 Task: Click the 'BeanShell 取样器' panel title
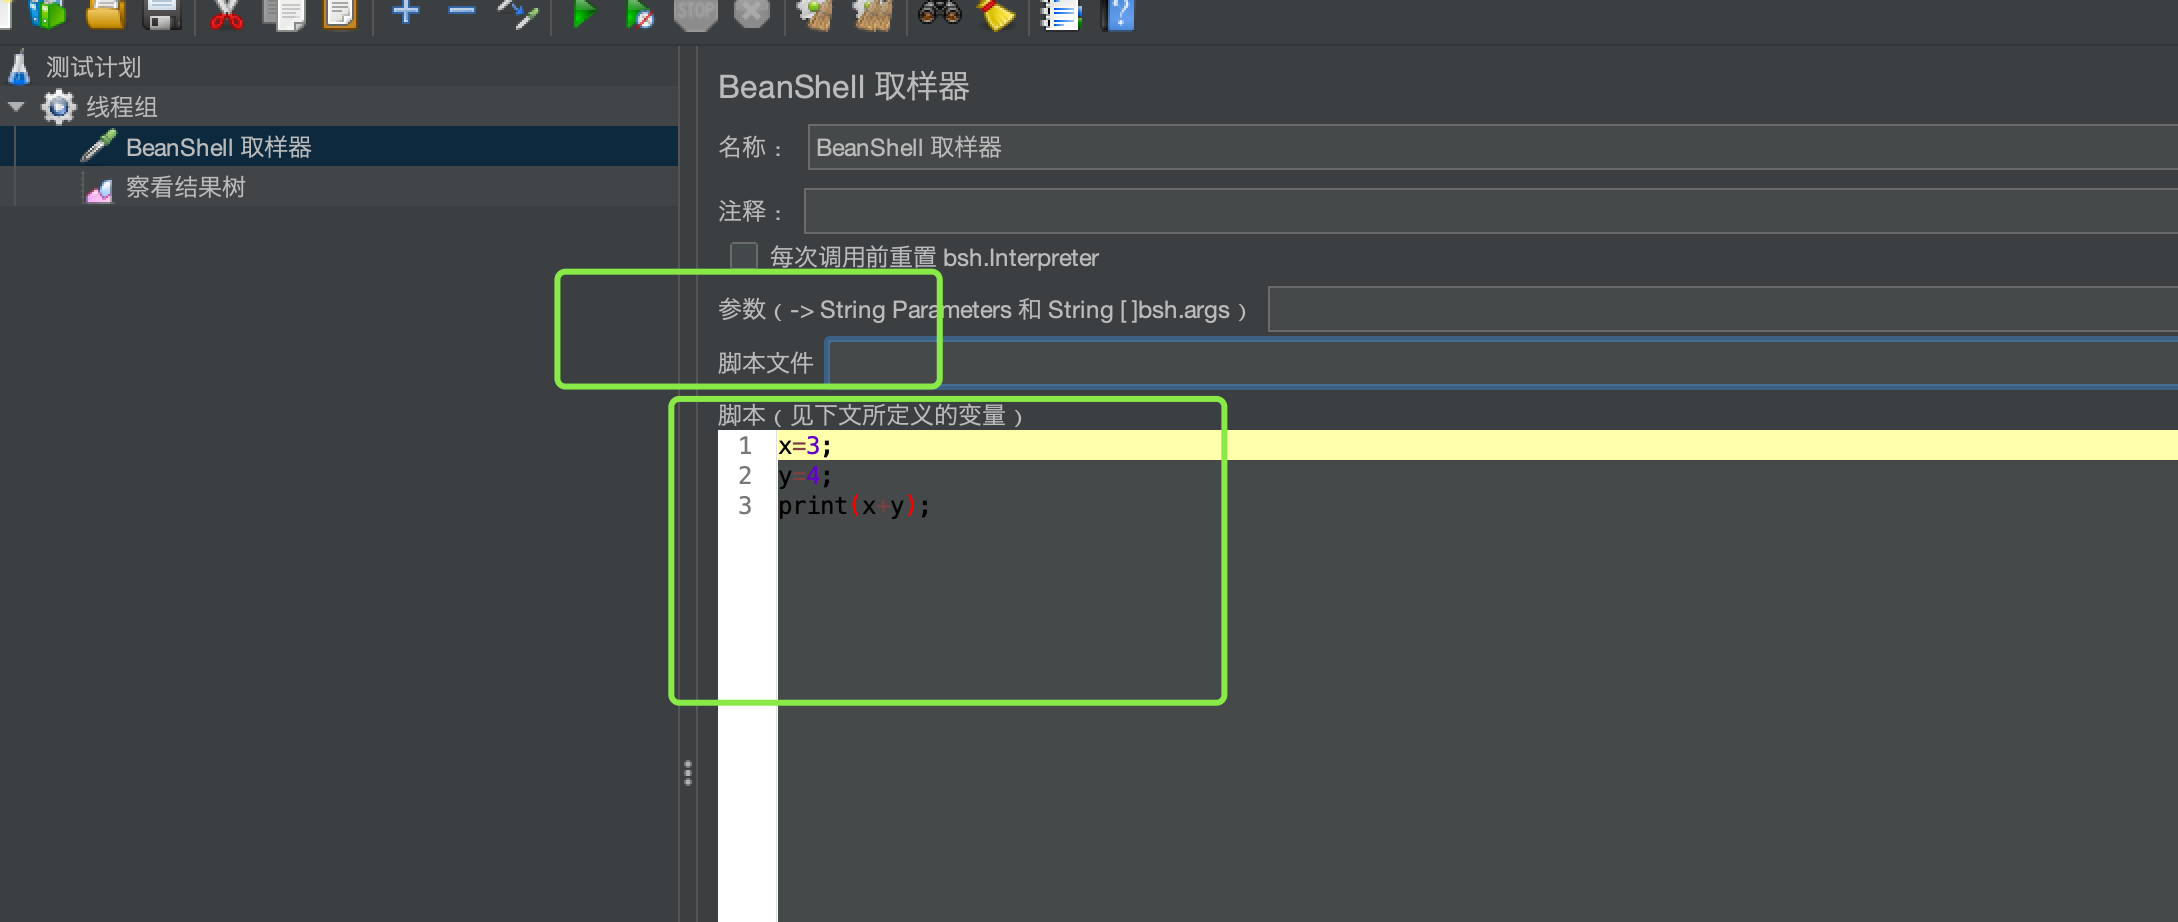tap(844, 87)
